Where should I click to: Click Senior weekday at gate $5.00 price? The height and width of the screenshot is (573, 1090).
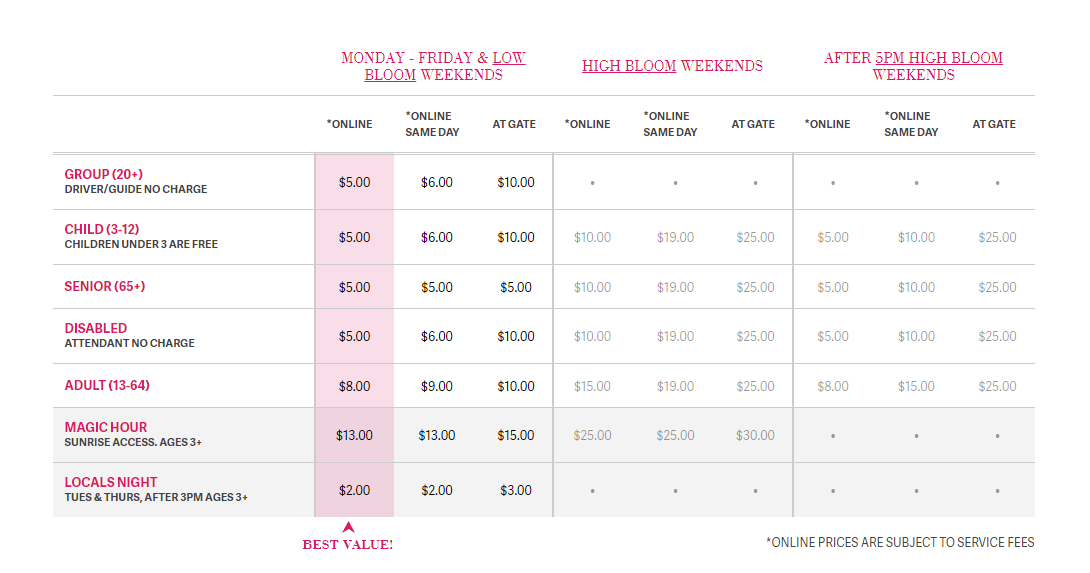(516, 287)
